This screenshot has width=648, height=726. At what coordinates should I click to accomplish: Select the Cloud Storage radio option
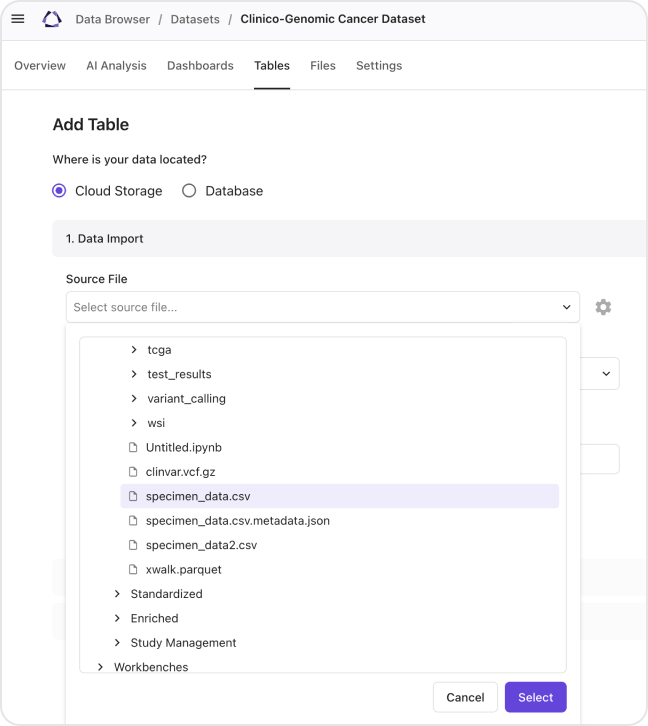tap(59, 191)
